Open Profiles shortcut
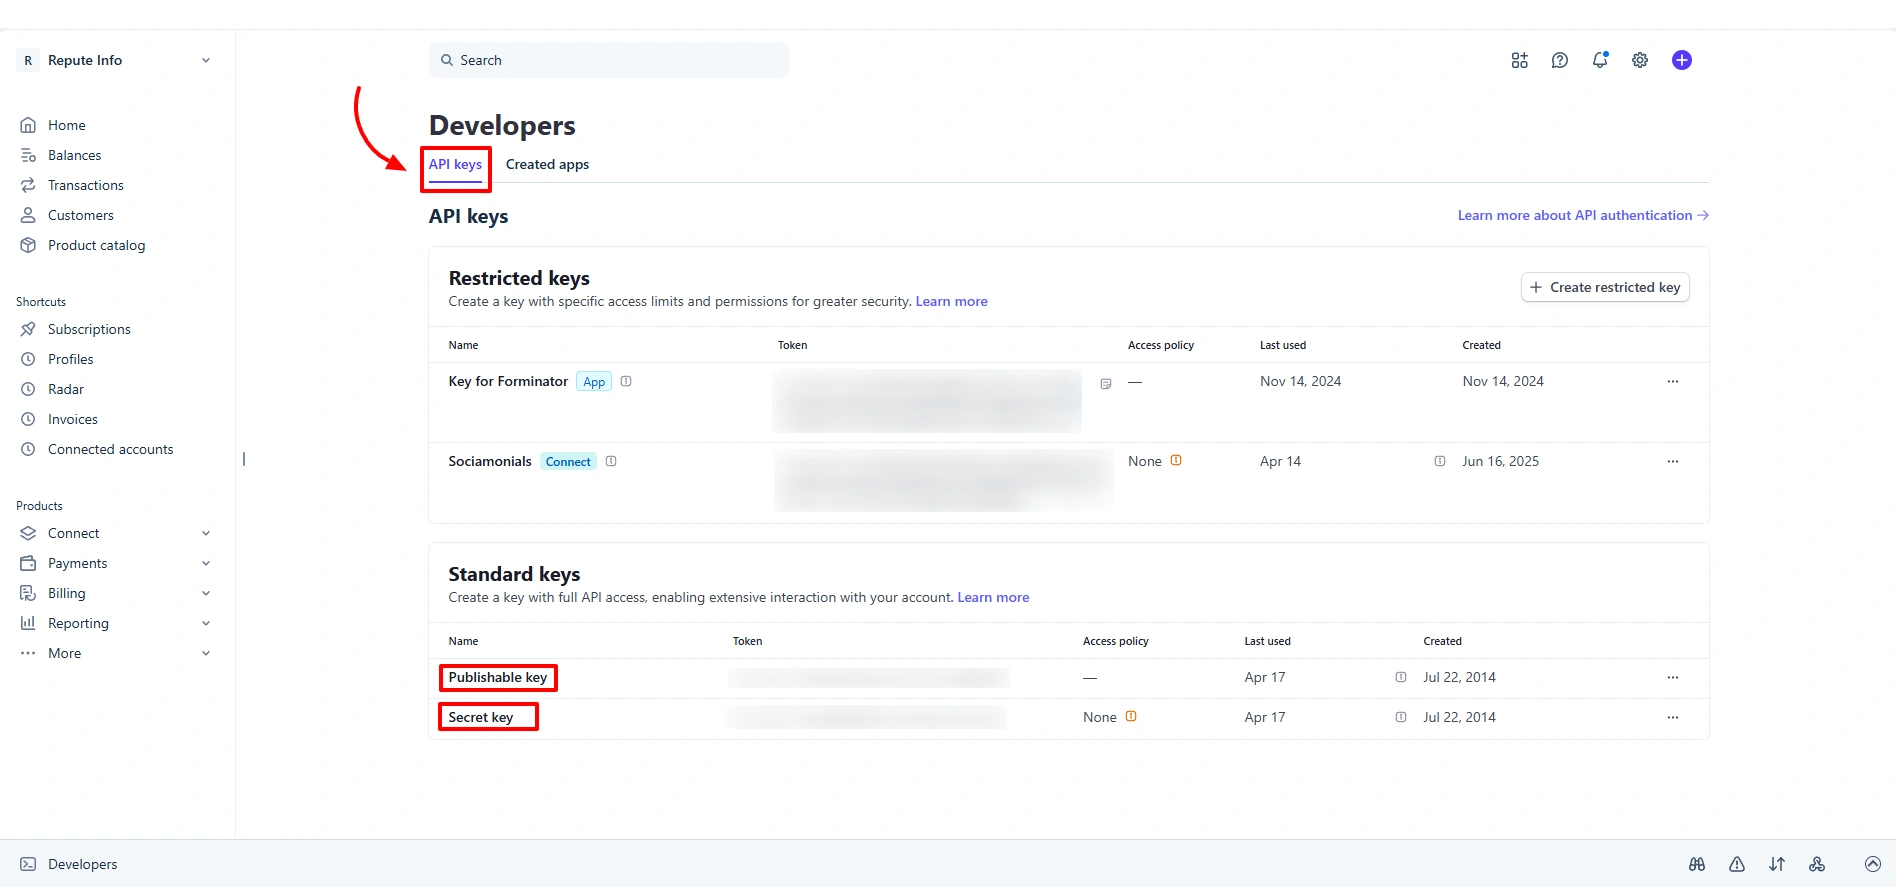 click(x=70, y=359)
